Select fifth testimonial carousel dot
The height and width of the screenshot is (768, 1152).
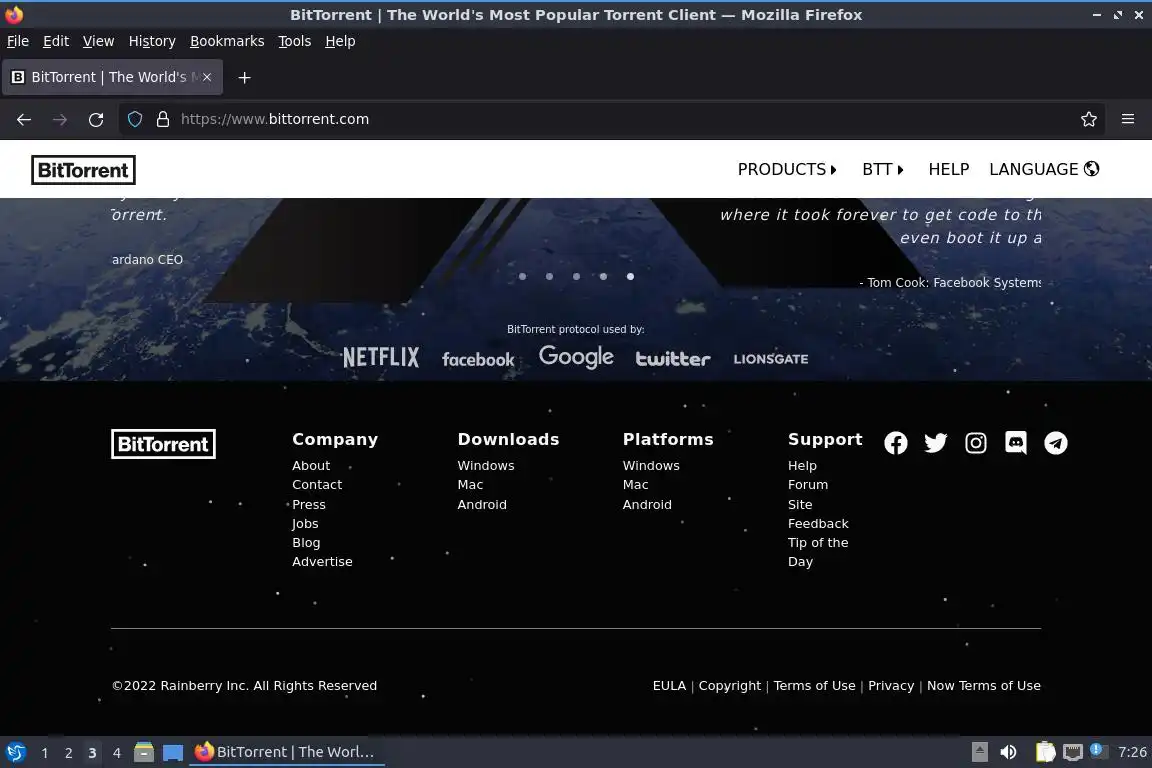(630, 276)
